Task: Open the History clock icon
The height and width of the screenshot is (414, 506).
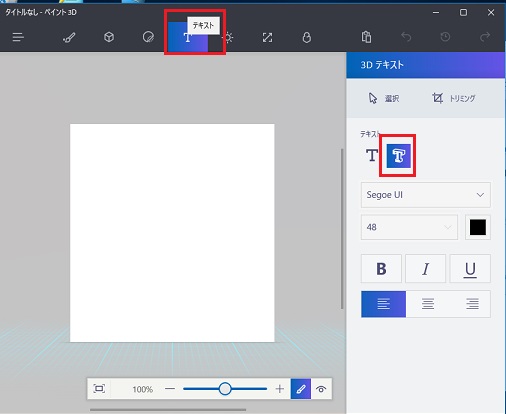Action: (445, 37)
